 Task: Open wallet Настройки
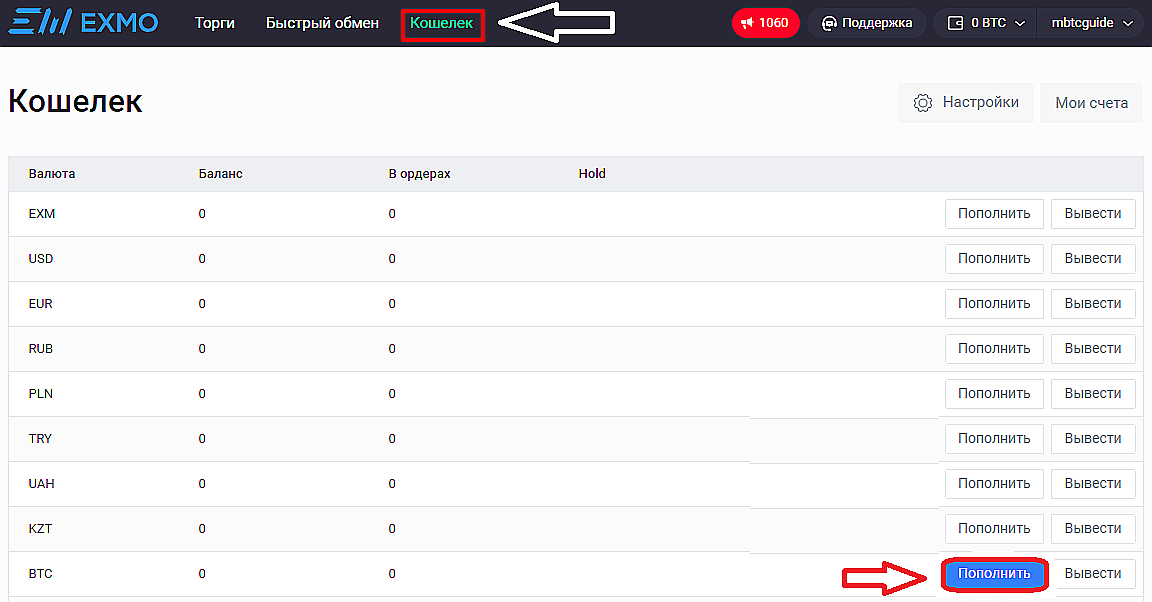pos(965,103)
